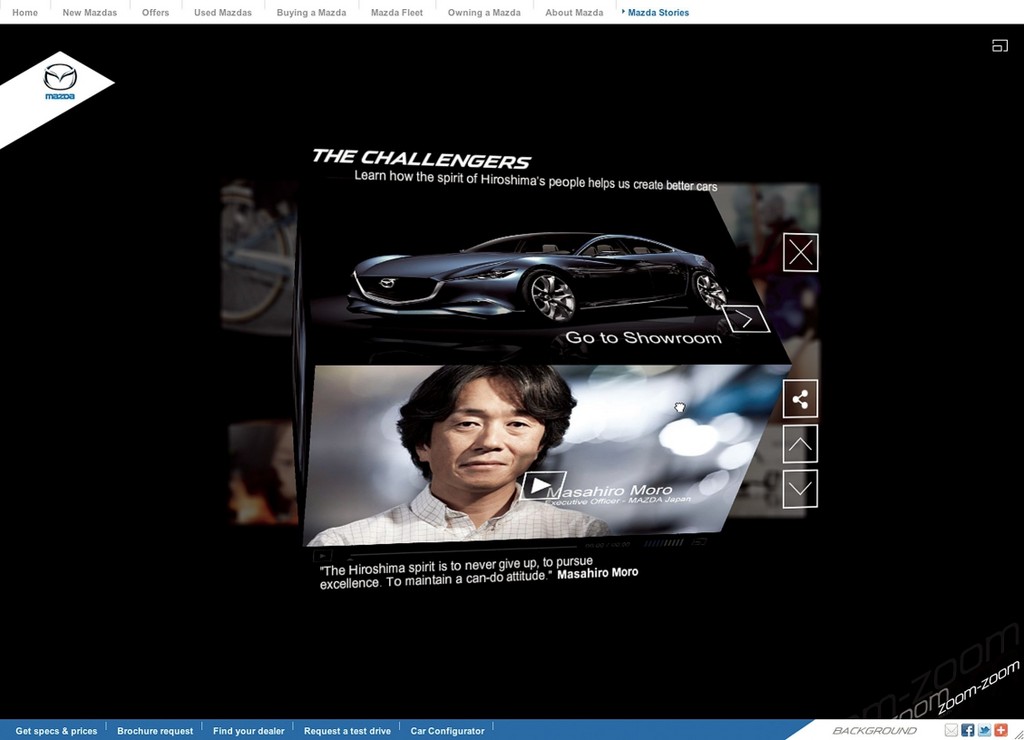
Task: Click the BACKGROUND button in the footer
Action: pos(874,730)
